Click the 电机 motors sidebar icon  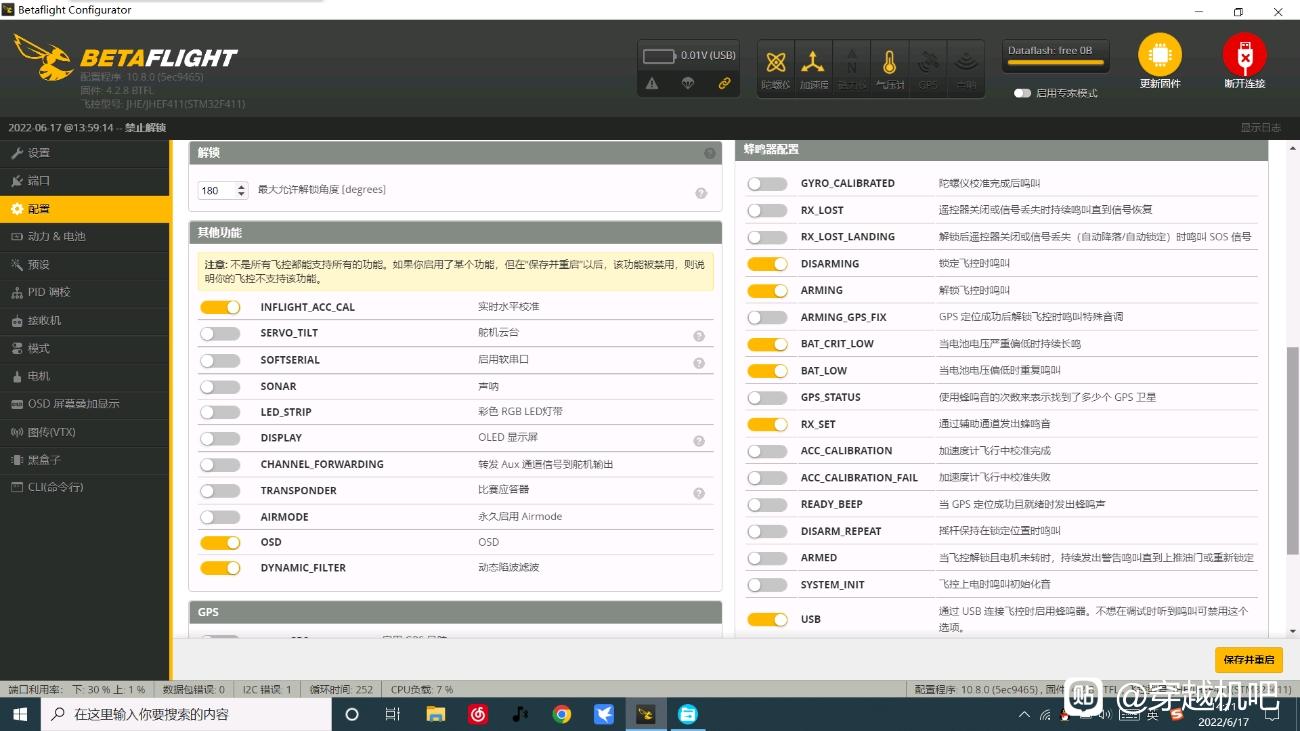pyautogui.click(x=17, y=377)
